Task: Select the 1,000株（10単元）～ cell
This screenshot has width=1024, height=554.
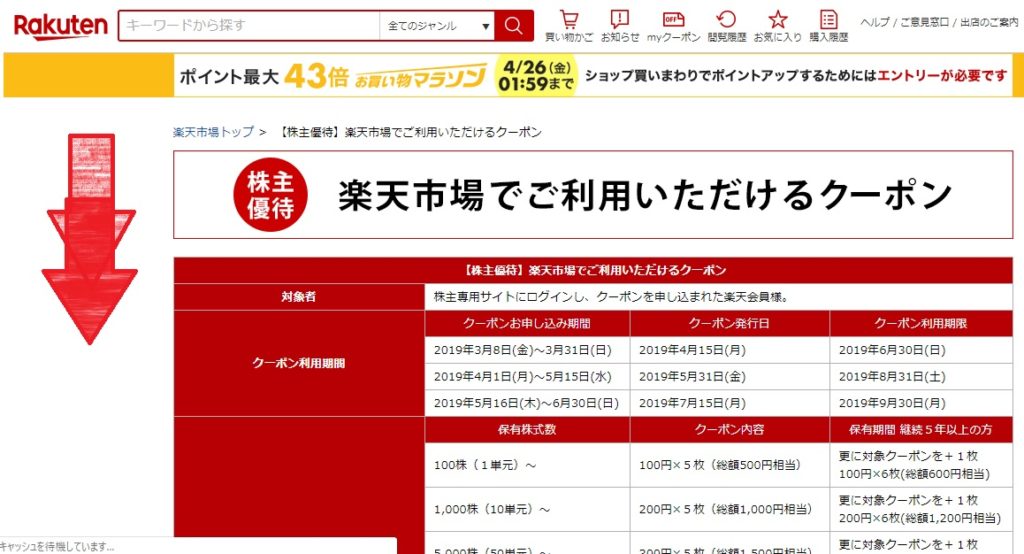Action: 527,509
